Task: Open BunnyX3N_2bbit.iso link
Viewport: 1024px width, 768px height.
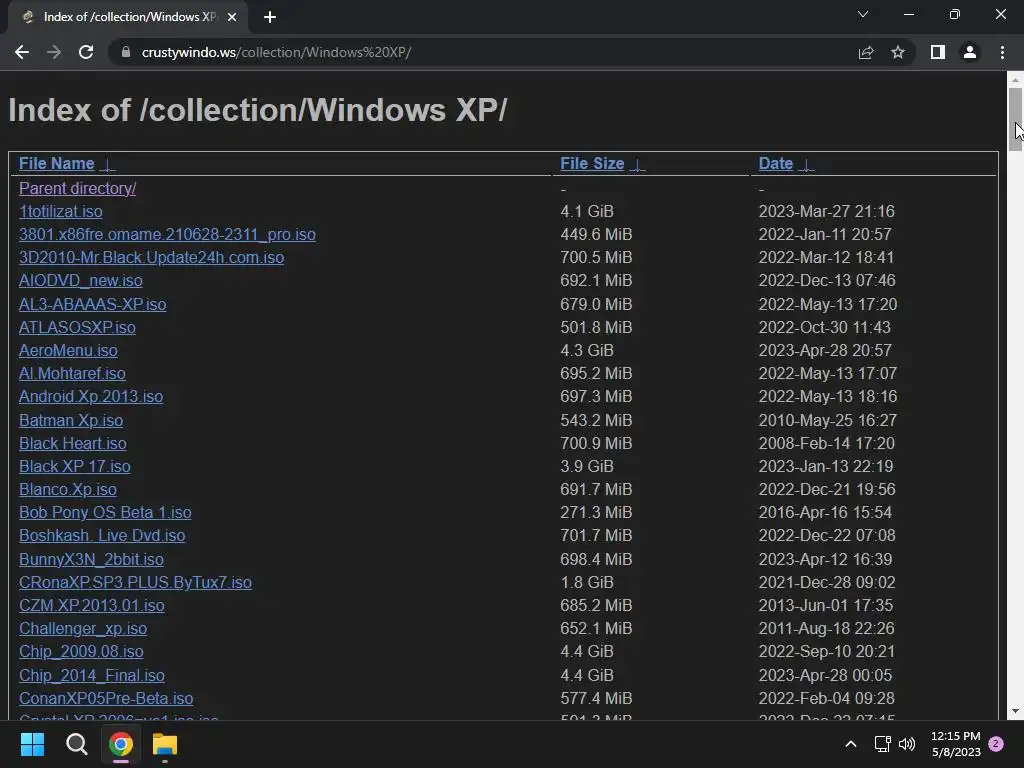Action: pos(91,559)
